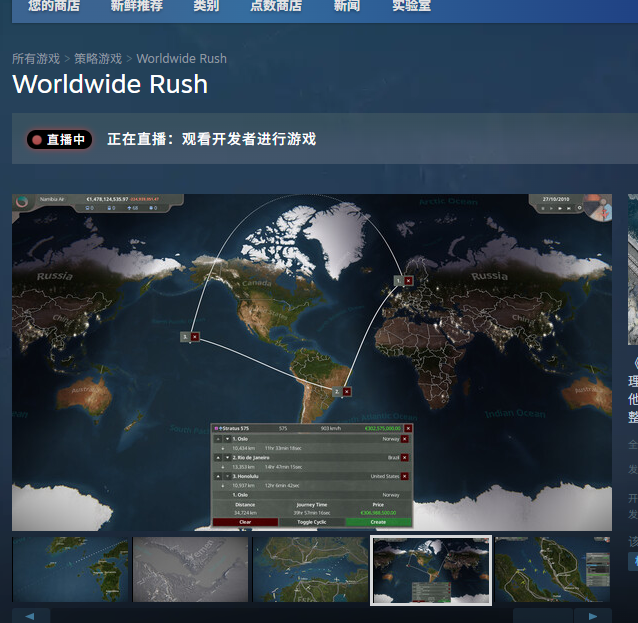
Task: Delete map waypoint 3 in the Pacific
Action: click(x=195, y=337)
